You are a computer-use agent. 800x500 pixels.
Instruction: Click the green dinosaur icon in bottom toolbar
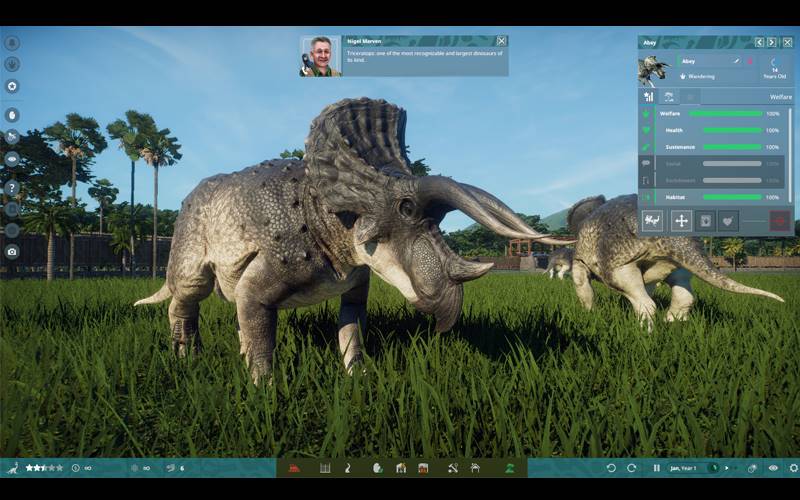[x=509, y=467]
